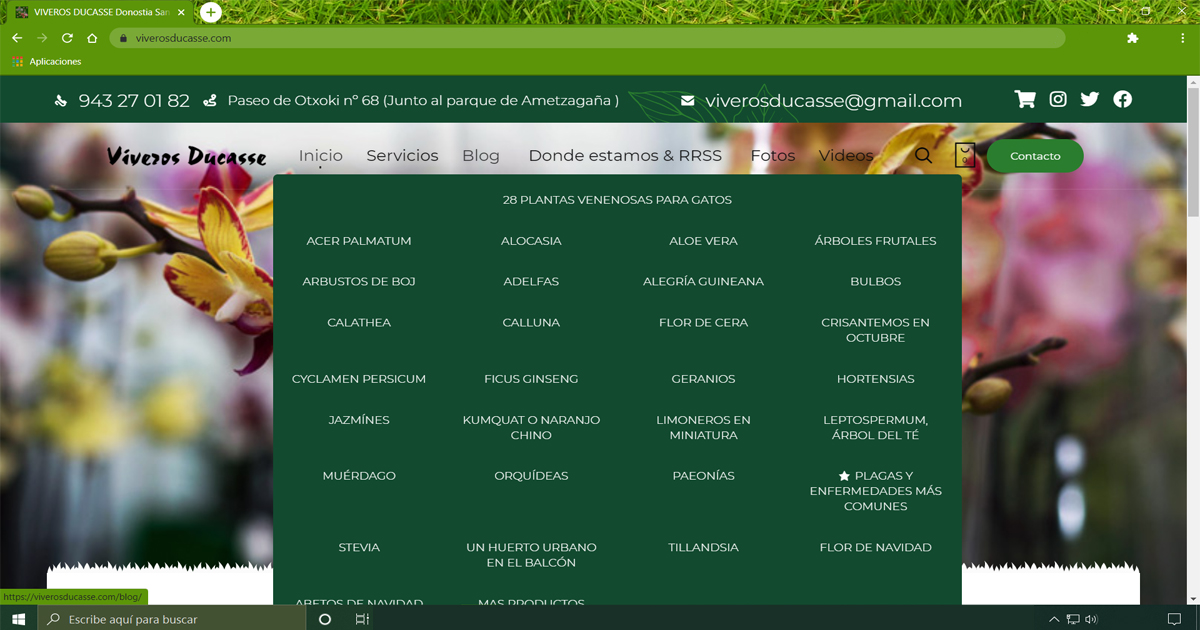Open Kumquat o Naranjo Chino entry

(x=531, y=427)
